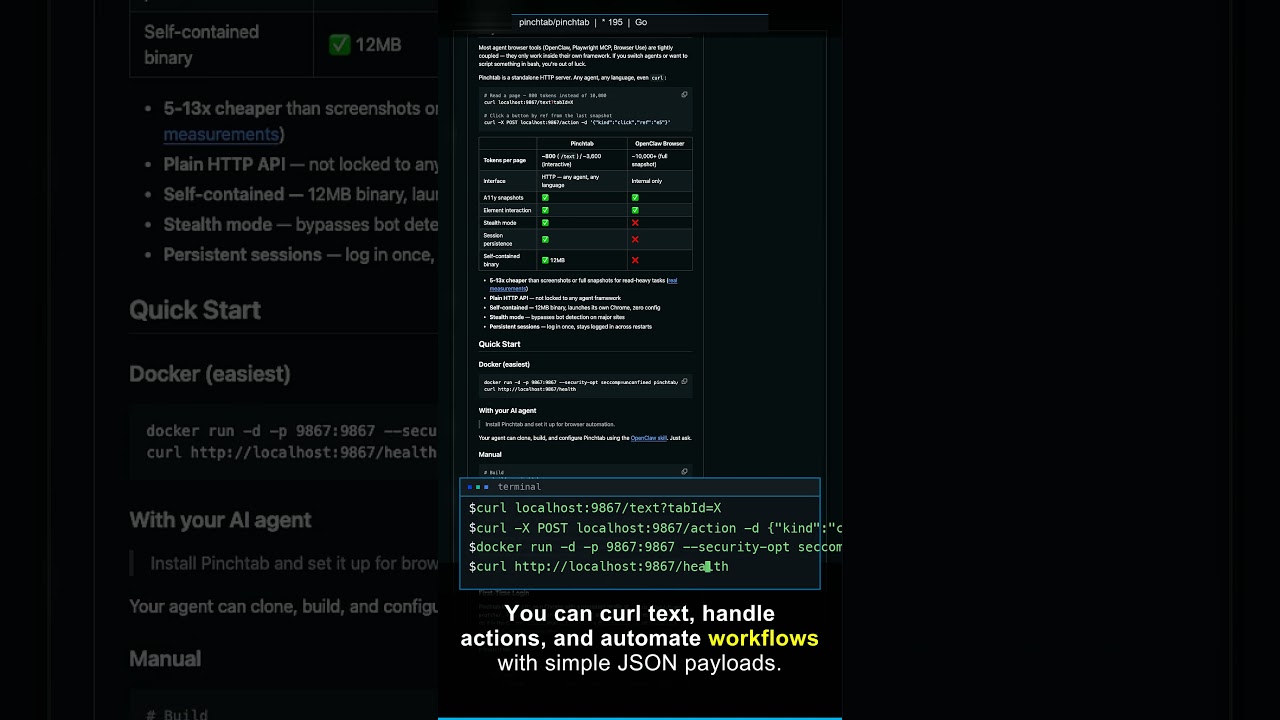Click the Session persistence row label
The image size is (1280, 720).
tap(500, 239)
